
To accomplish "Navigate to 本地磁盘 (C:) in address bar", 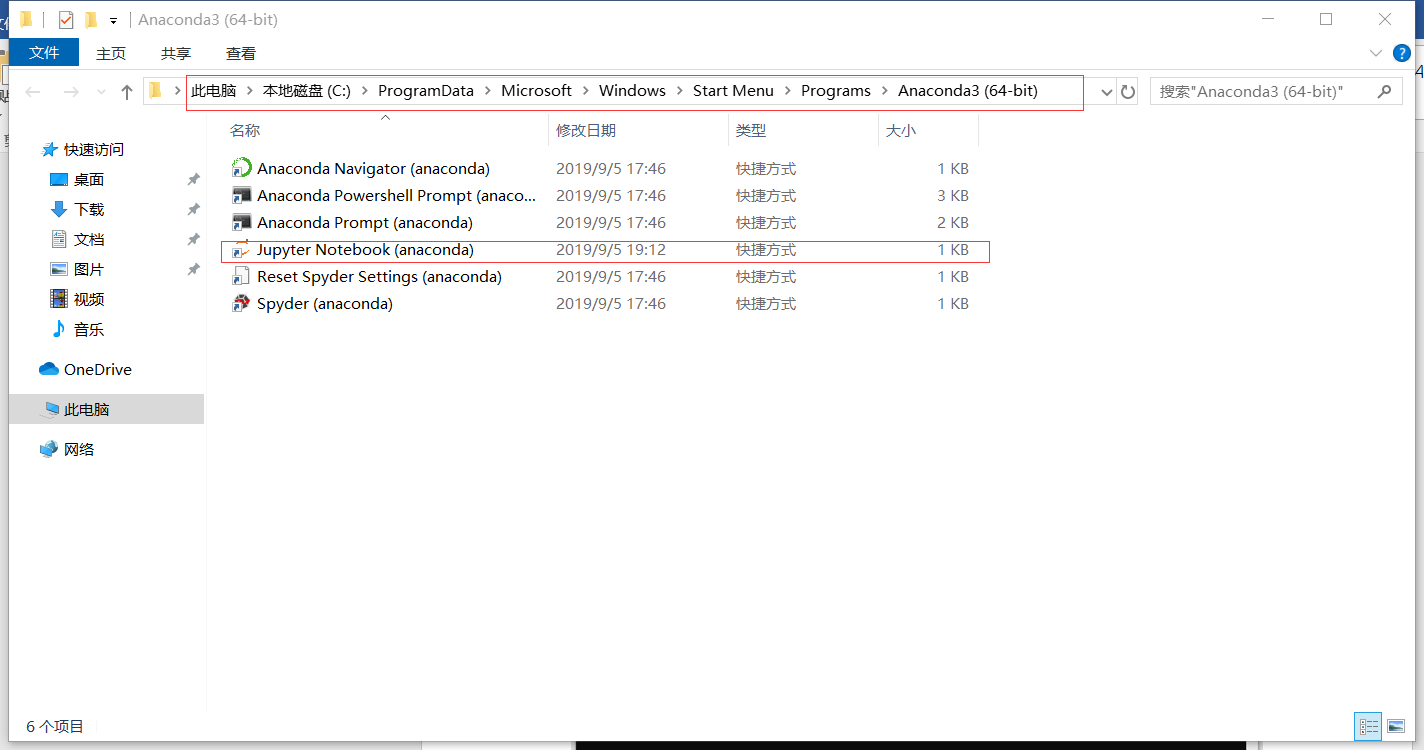I will 307,91.
